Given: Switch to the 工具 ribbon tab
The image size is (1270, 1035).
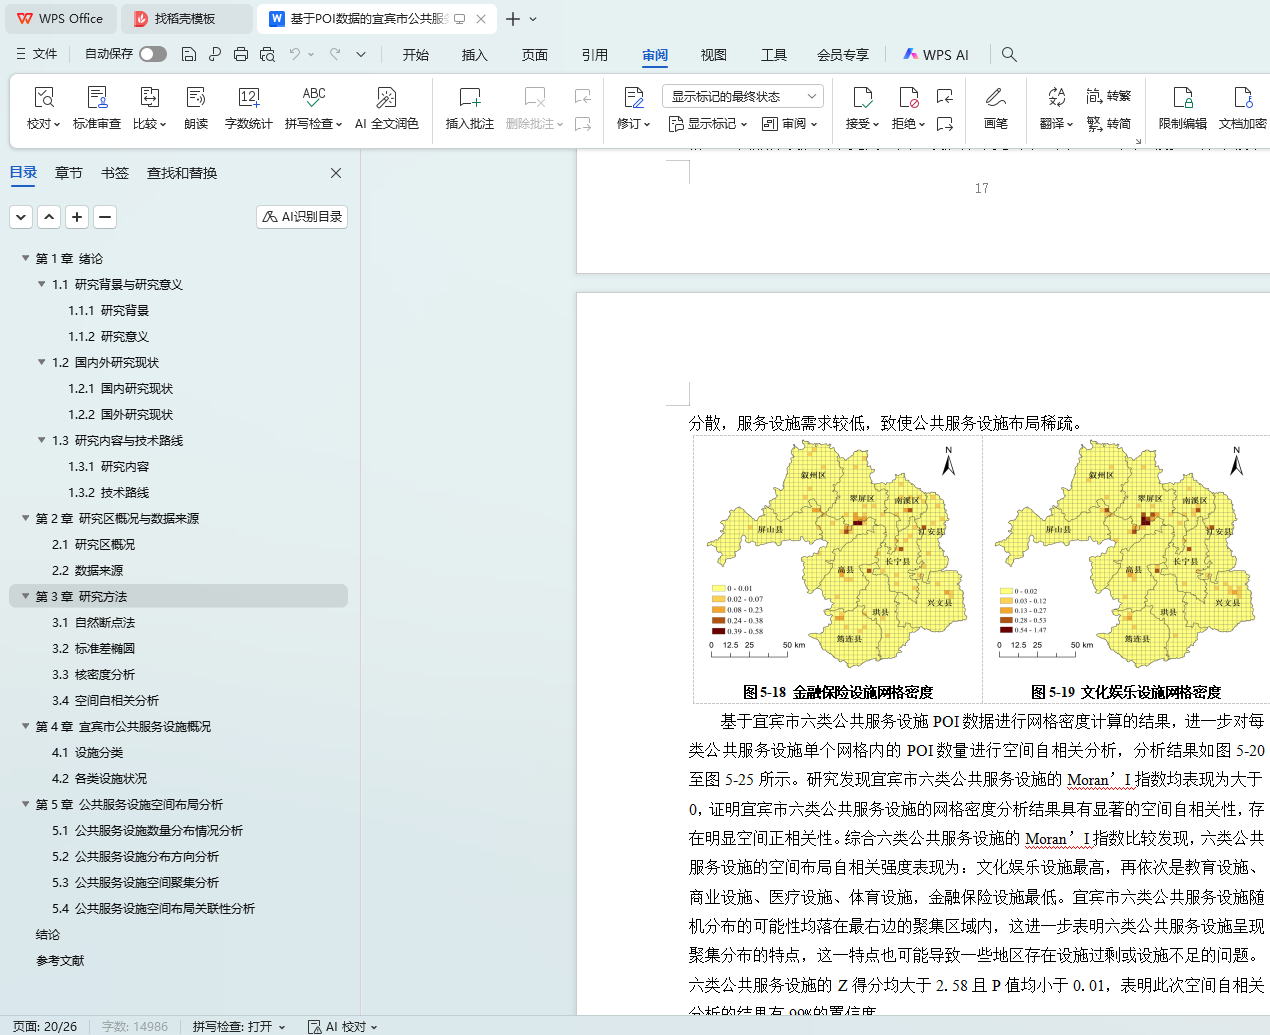Looking at the screenshot, I should point(774,55).
